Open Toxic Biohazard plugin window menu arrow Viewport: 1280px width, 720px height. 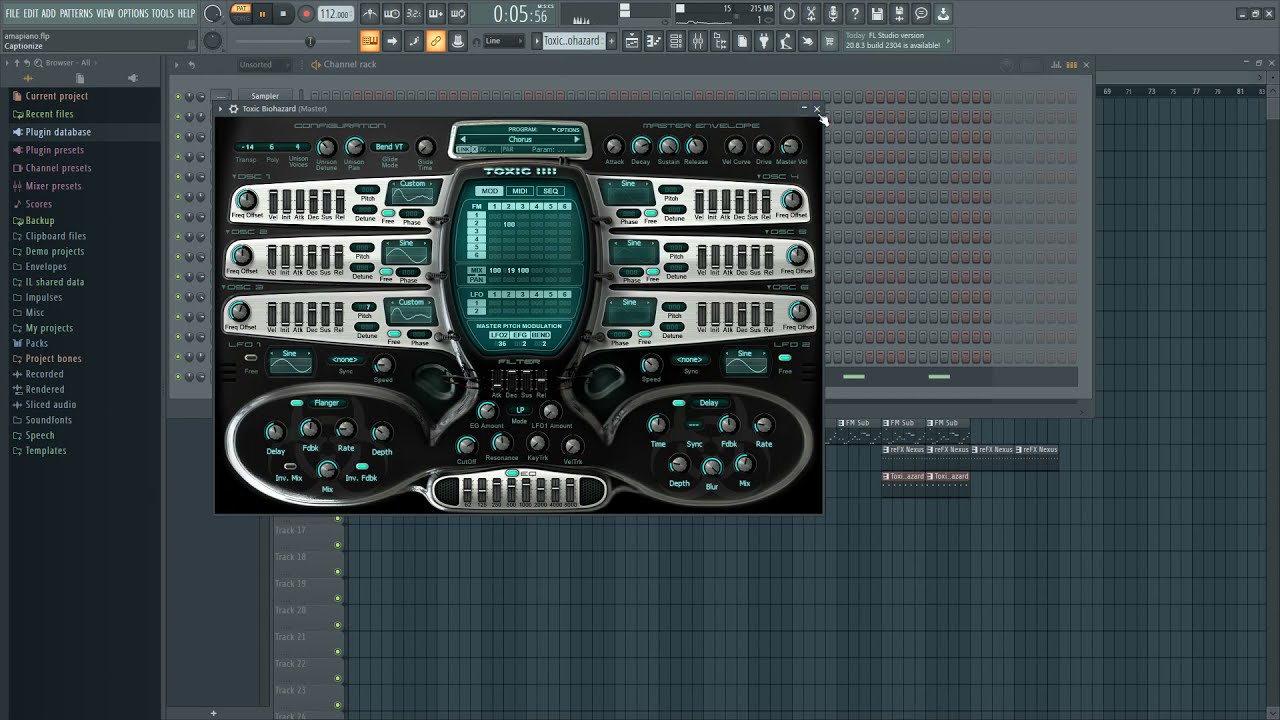[221, 109]
